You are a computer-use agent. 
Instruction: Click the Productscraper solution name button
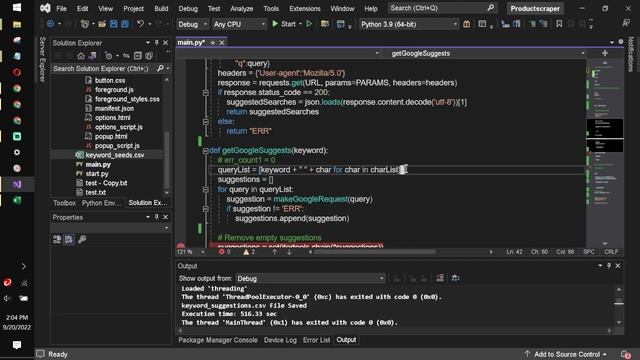click(x=535, y=8)
